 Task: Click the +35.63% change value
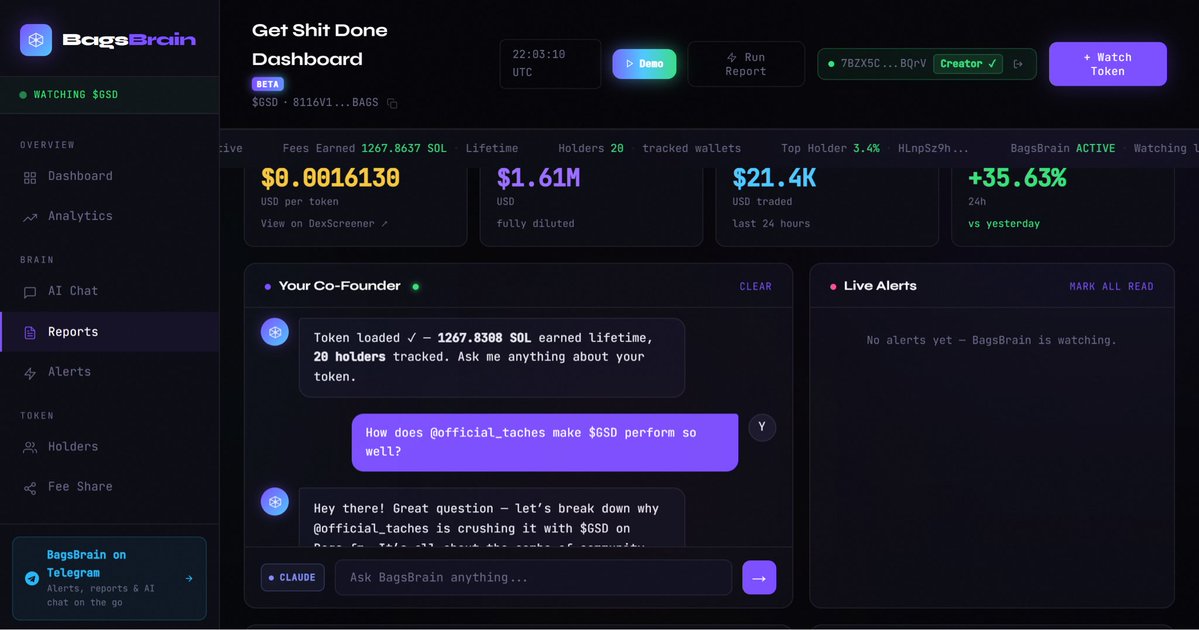(1016, 178)
